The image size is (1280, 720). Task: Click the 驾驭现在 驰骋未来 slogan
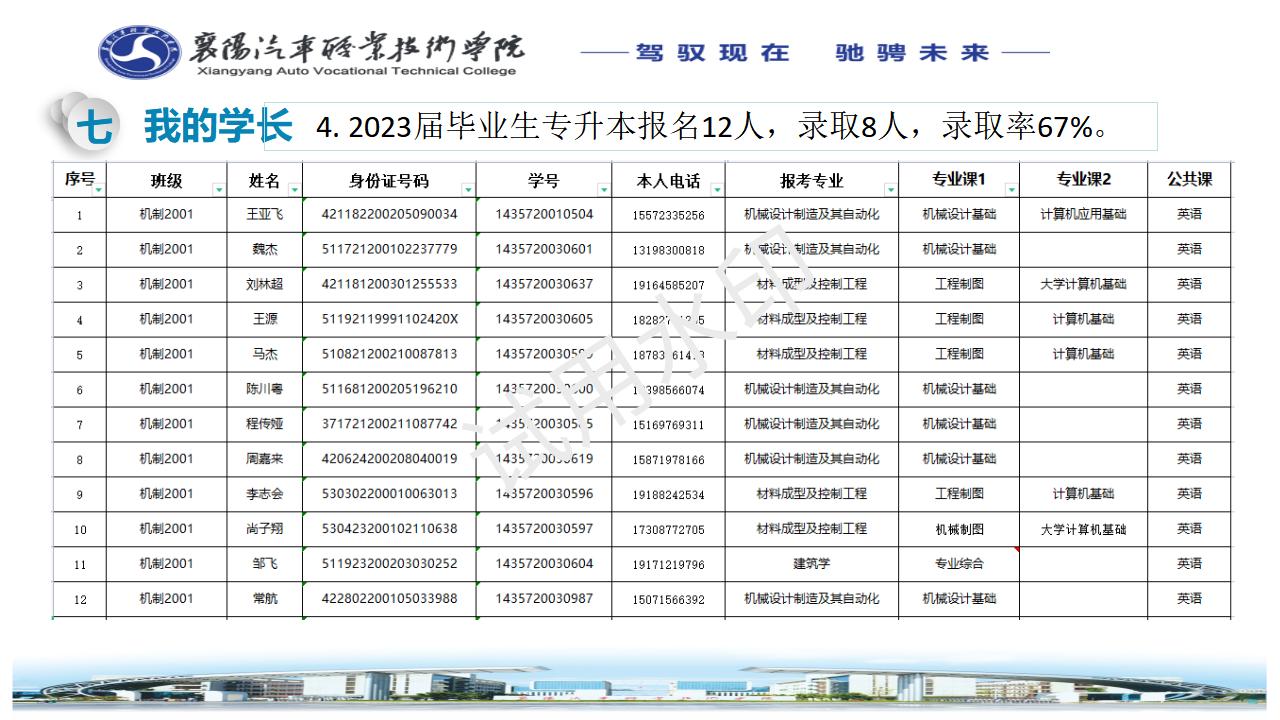pos(815,53)
